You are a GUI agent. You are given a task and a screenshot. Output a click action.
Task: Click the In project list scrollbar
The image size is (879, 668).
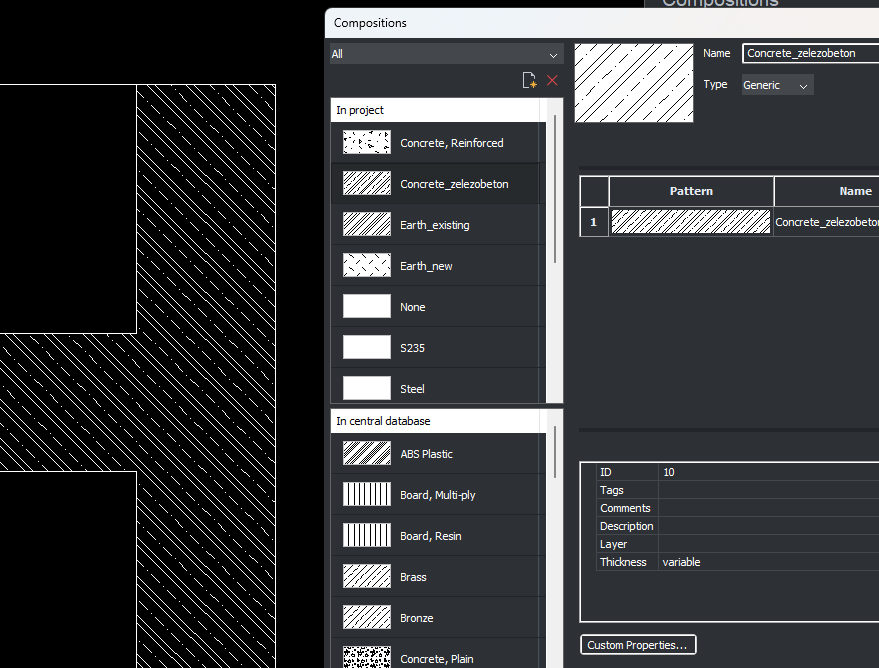click(x=555, y=190)
